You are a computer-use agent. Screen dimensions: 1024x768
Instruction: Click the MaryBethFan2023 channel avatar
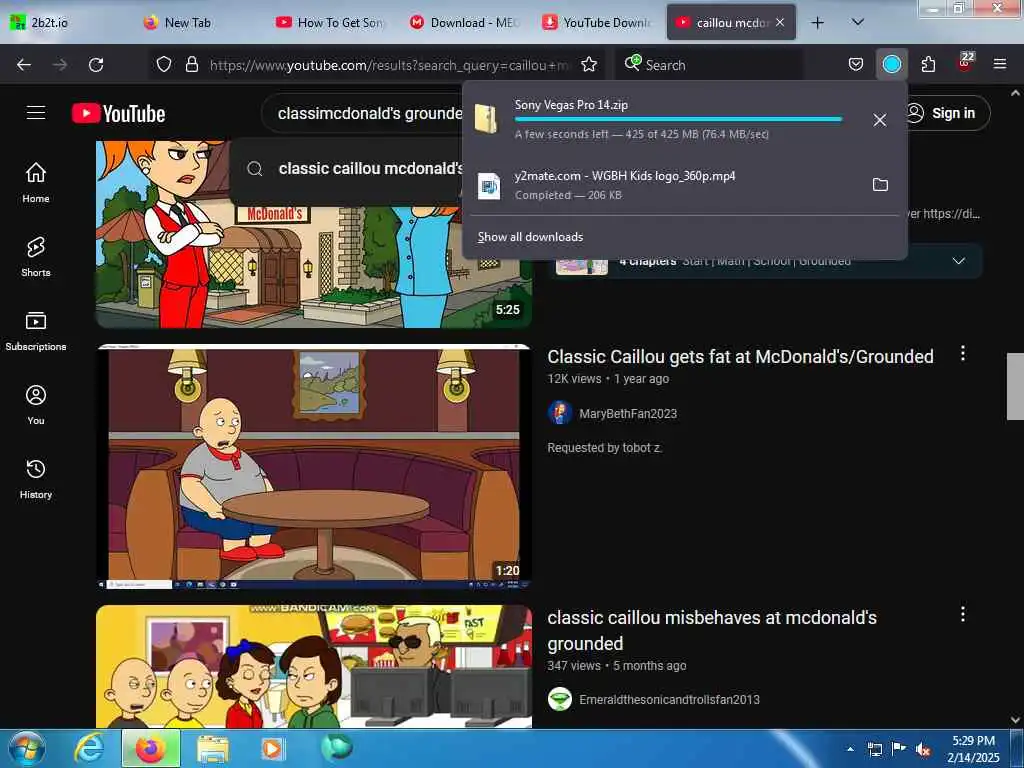pyautogui.click(x=560, y=413)
